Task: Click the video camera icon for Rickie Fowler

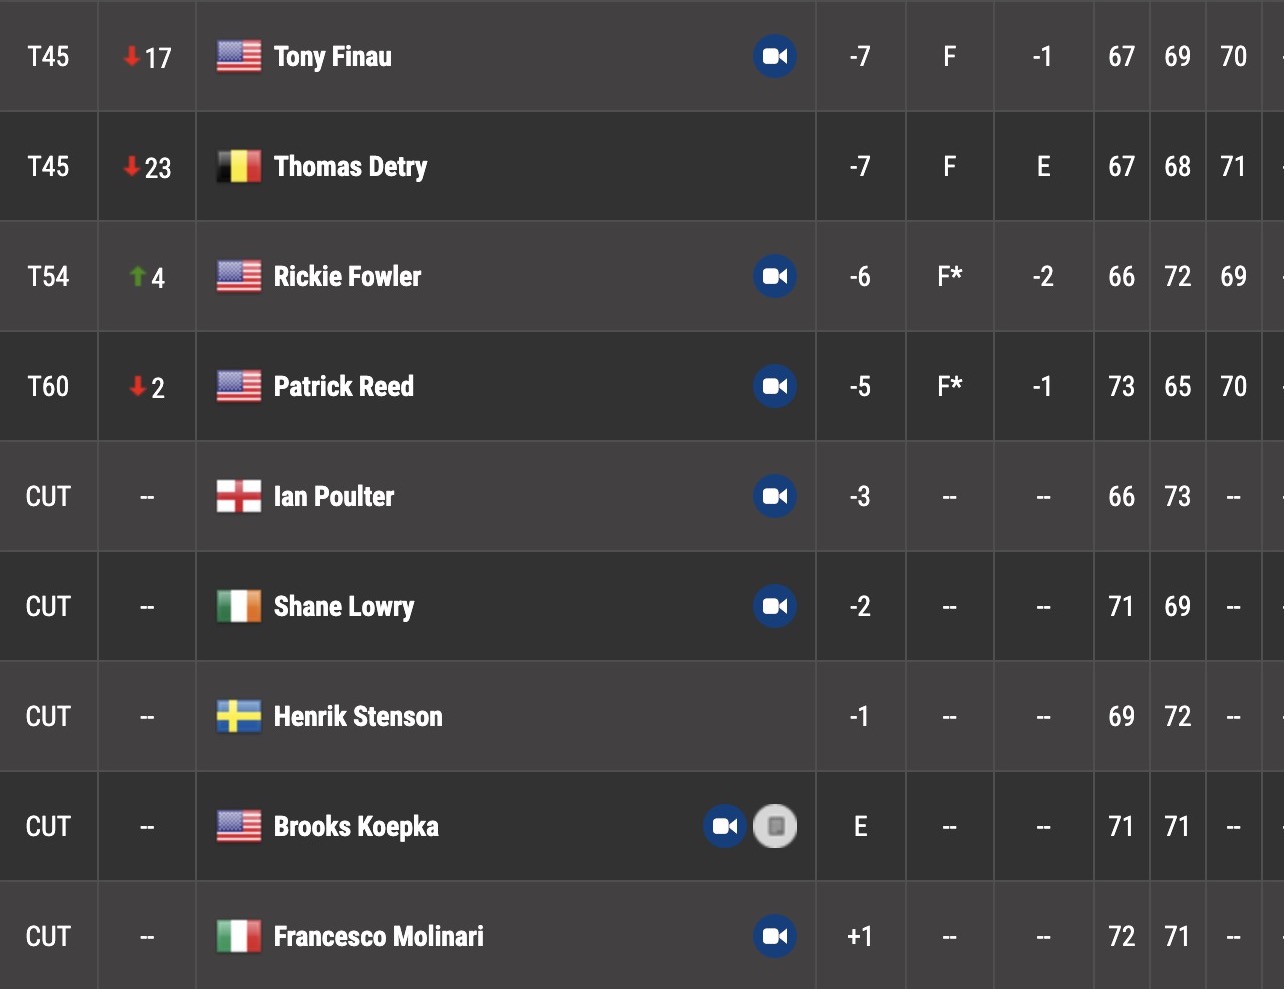Action: pos(775,276)
